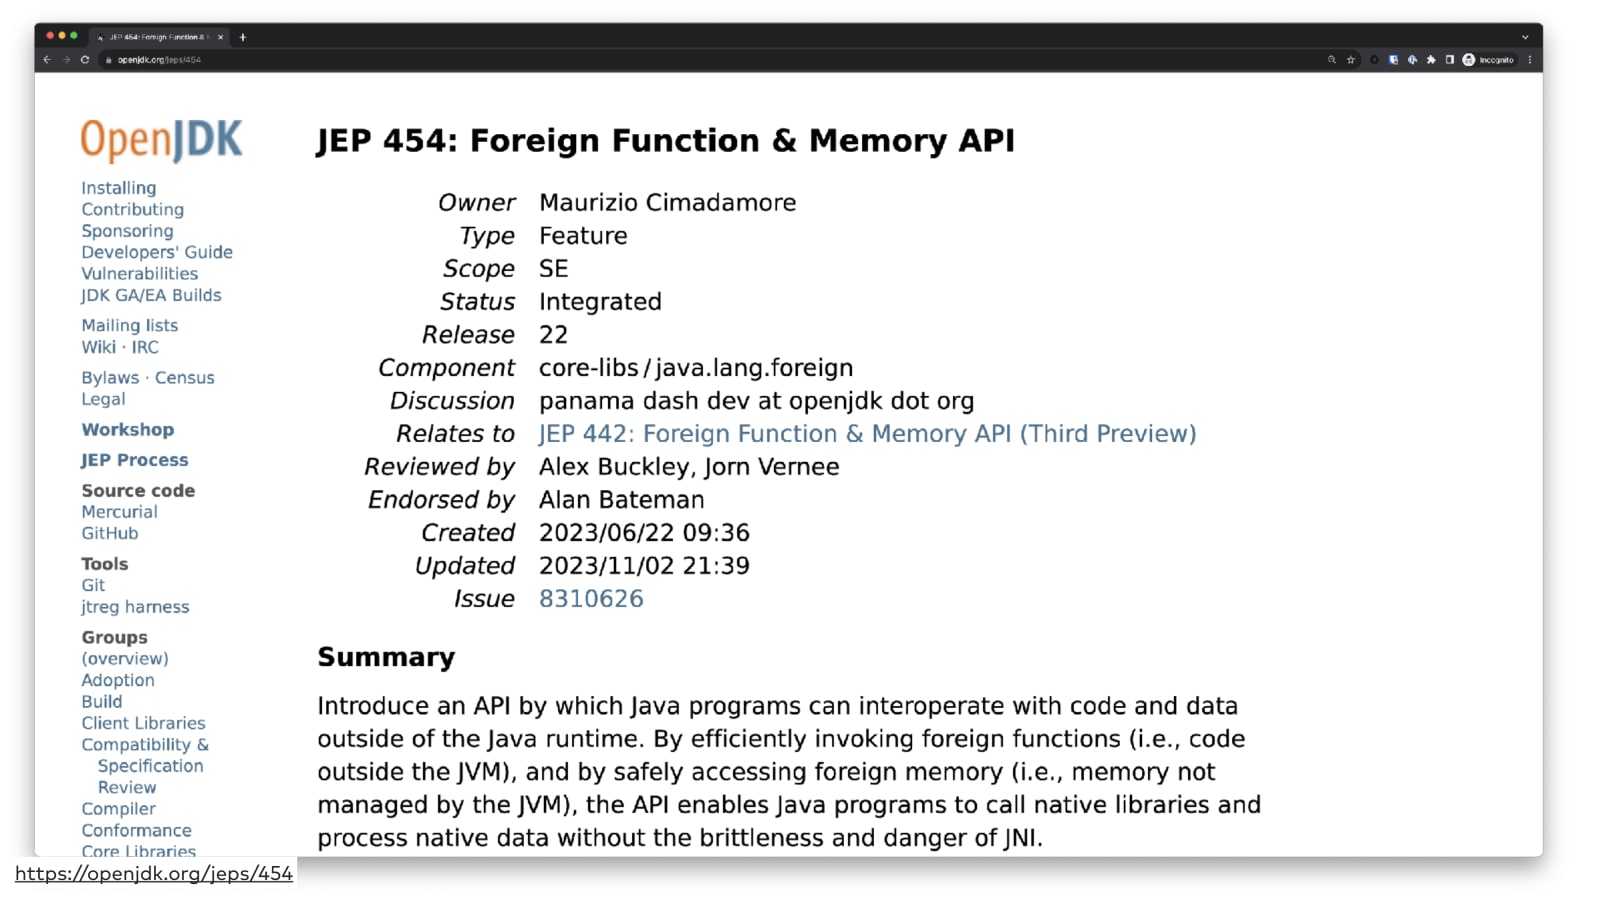
Task: Click the Incognito profile indicator
Action: pos(1488,60)
